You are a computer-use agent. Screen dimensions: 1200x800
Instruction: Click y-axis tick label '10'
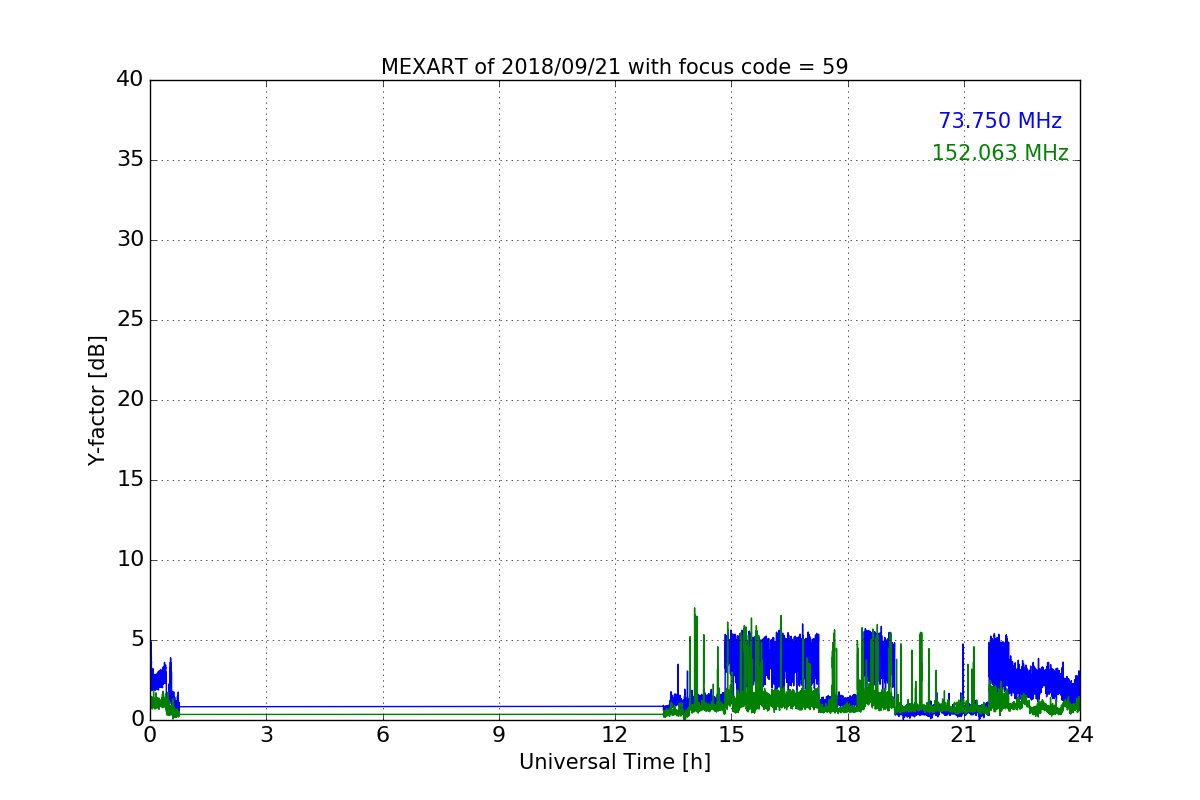point(130,559)
